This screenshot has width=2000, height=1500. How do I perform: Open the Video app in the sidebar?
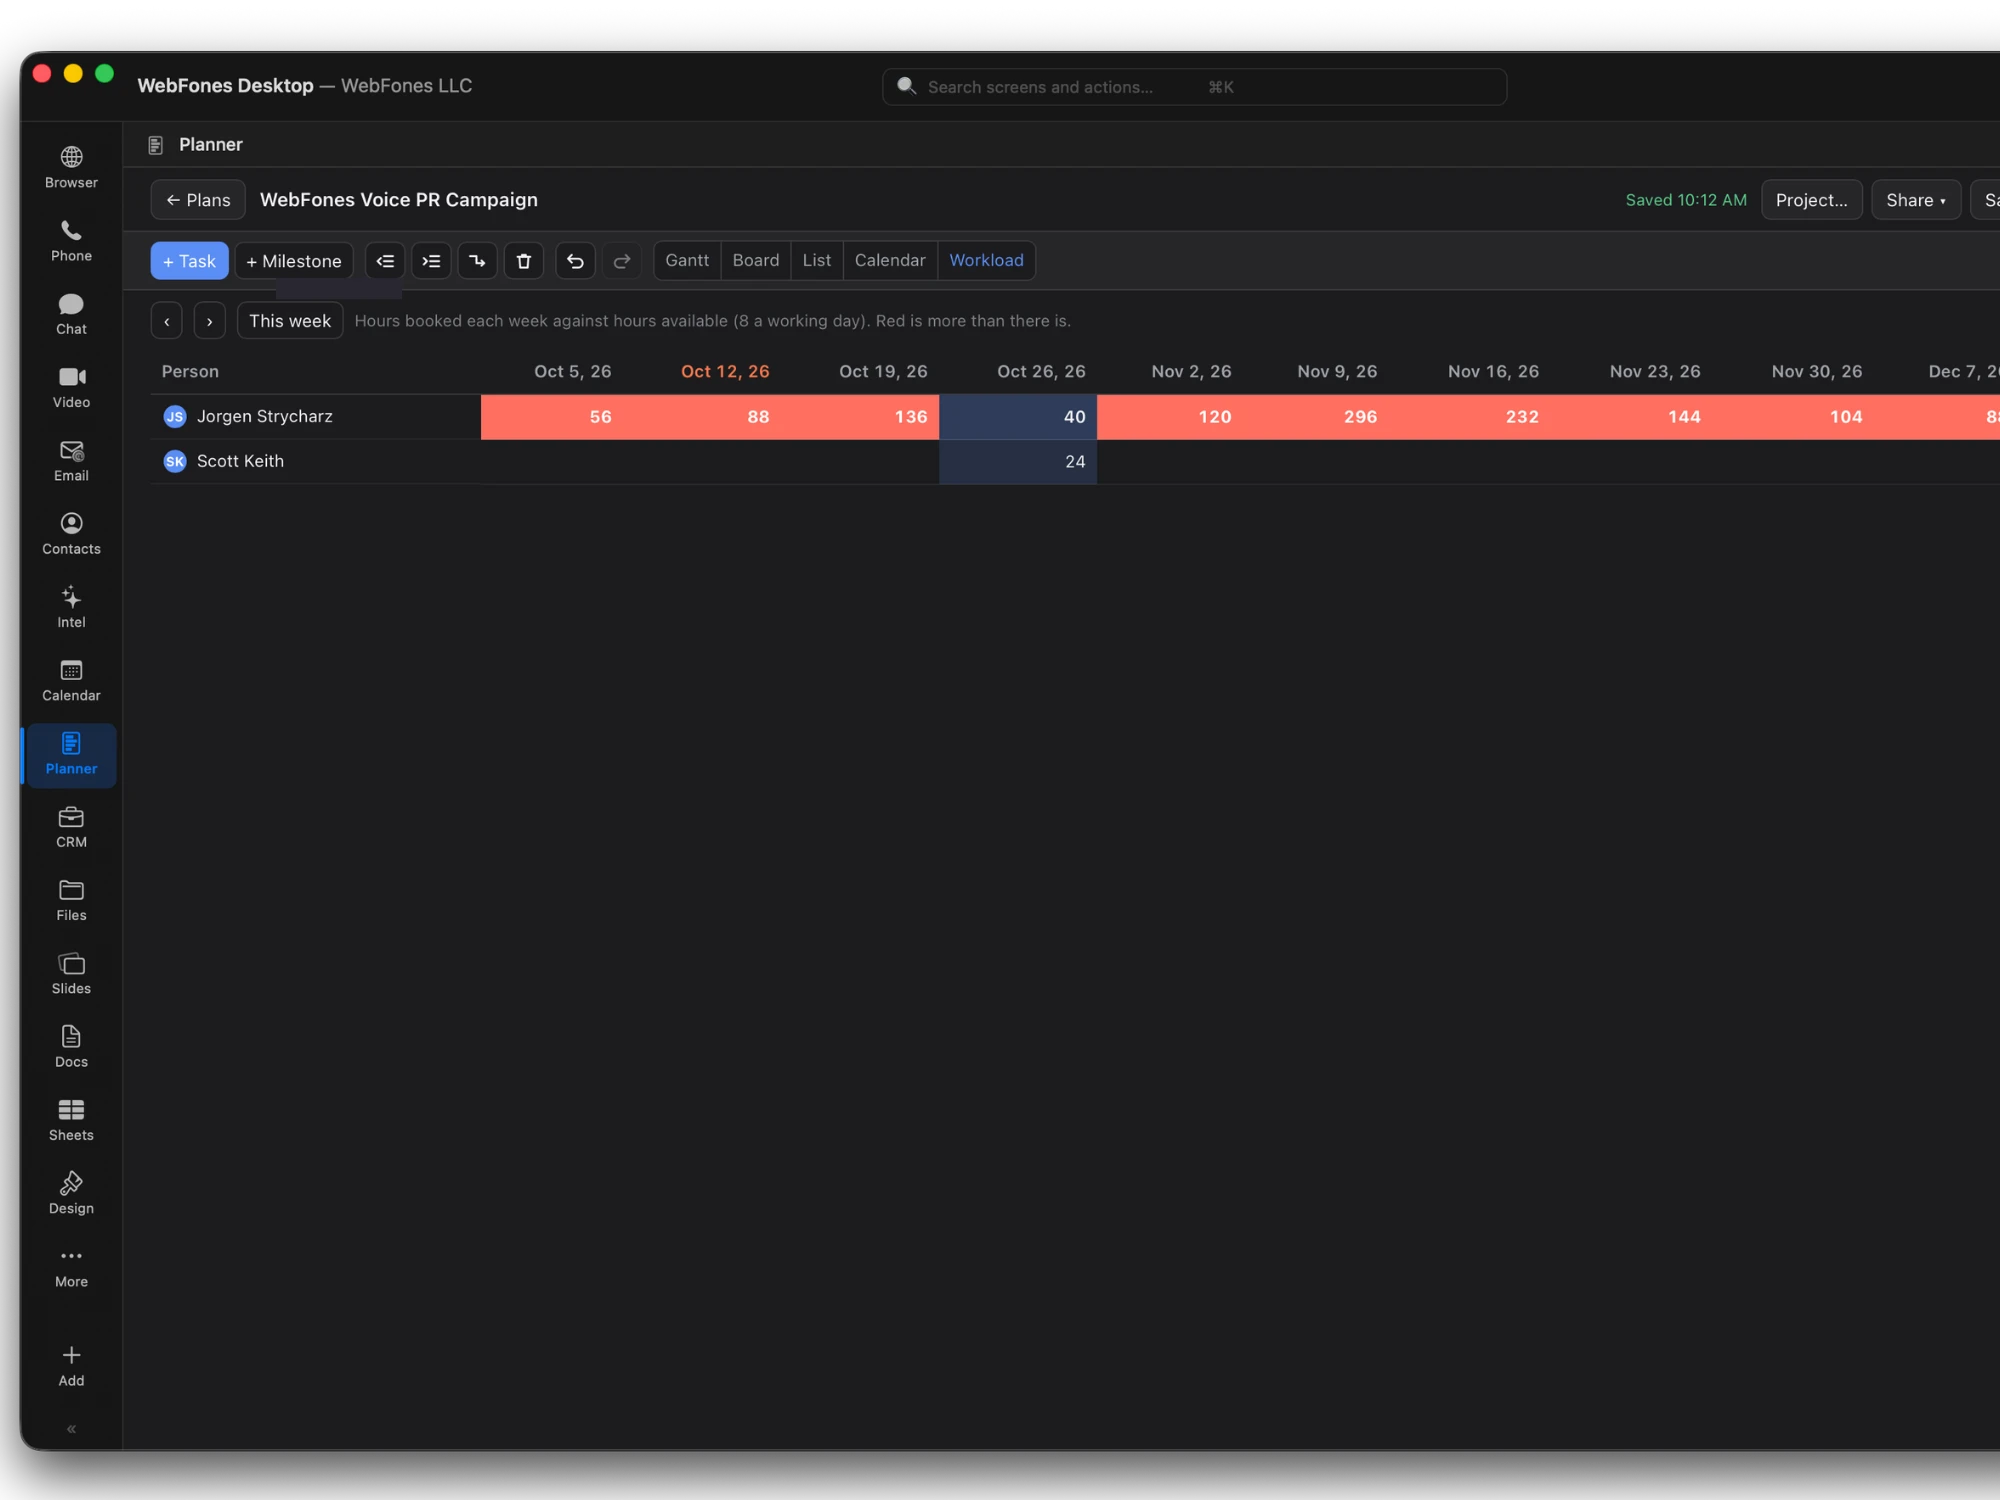[x=71, y=388]
